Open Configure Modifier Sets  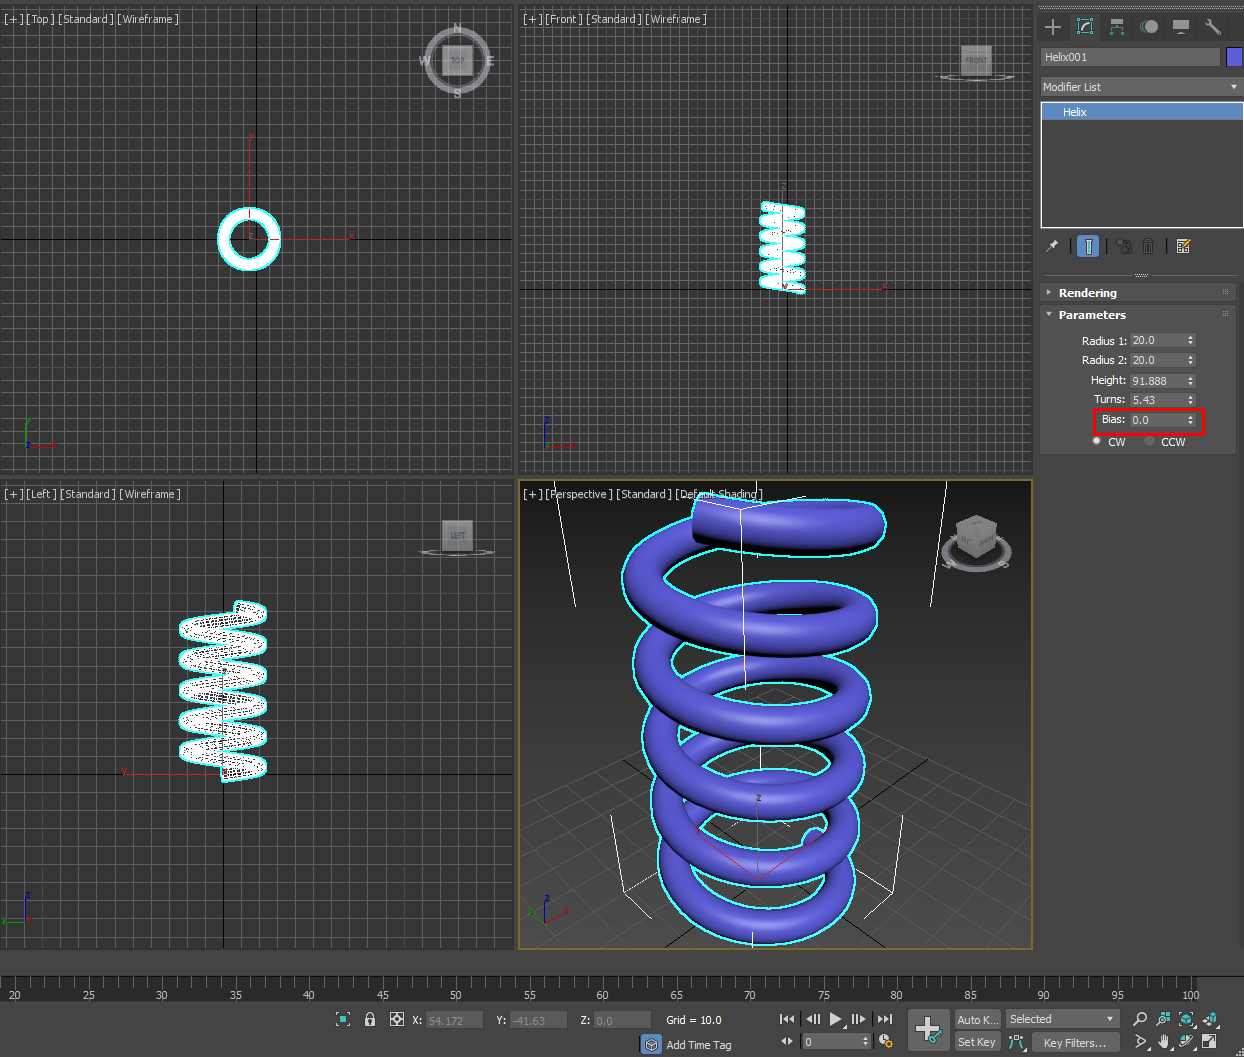(1184, 246)
